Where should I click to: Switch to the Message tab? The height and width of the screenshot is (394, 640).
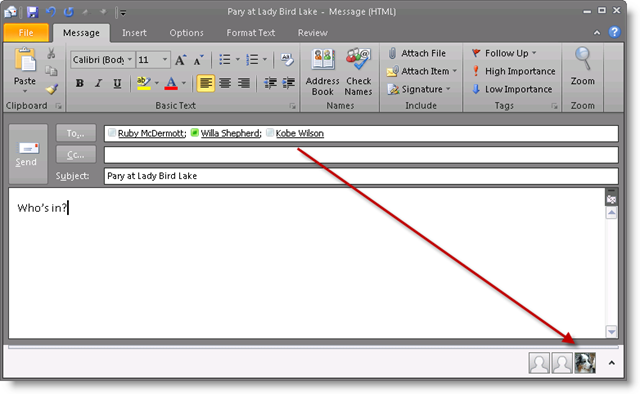pos(81,33)
